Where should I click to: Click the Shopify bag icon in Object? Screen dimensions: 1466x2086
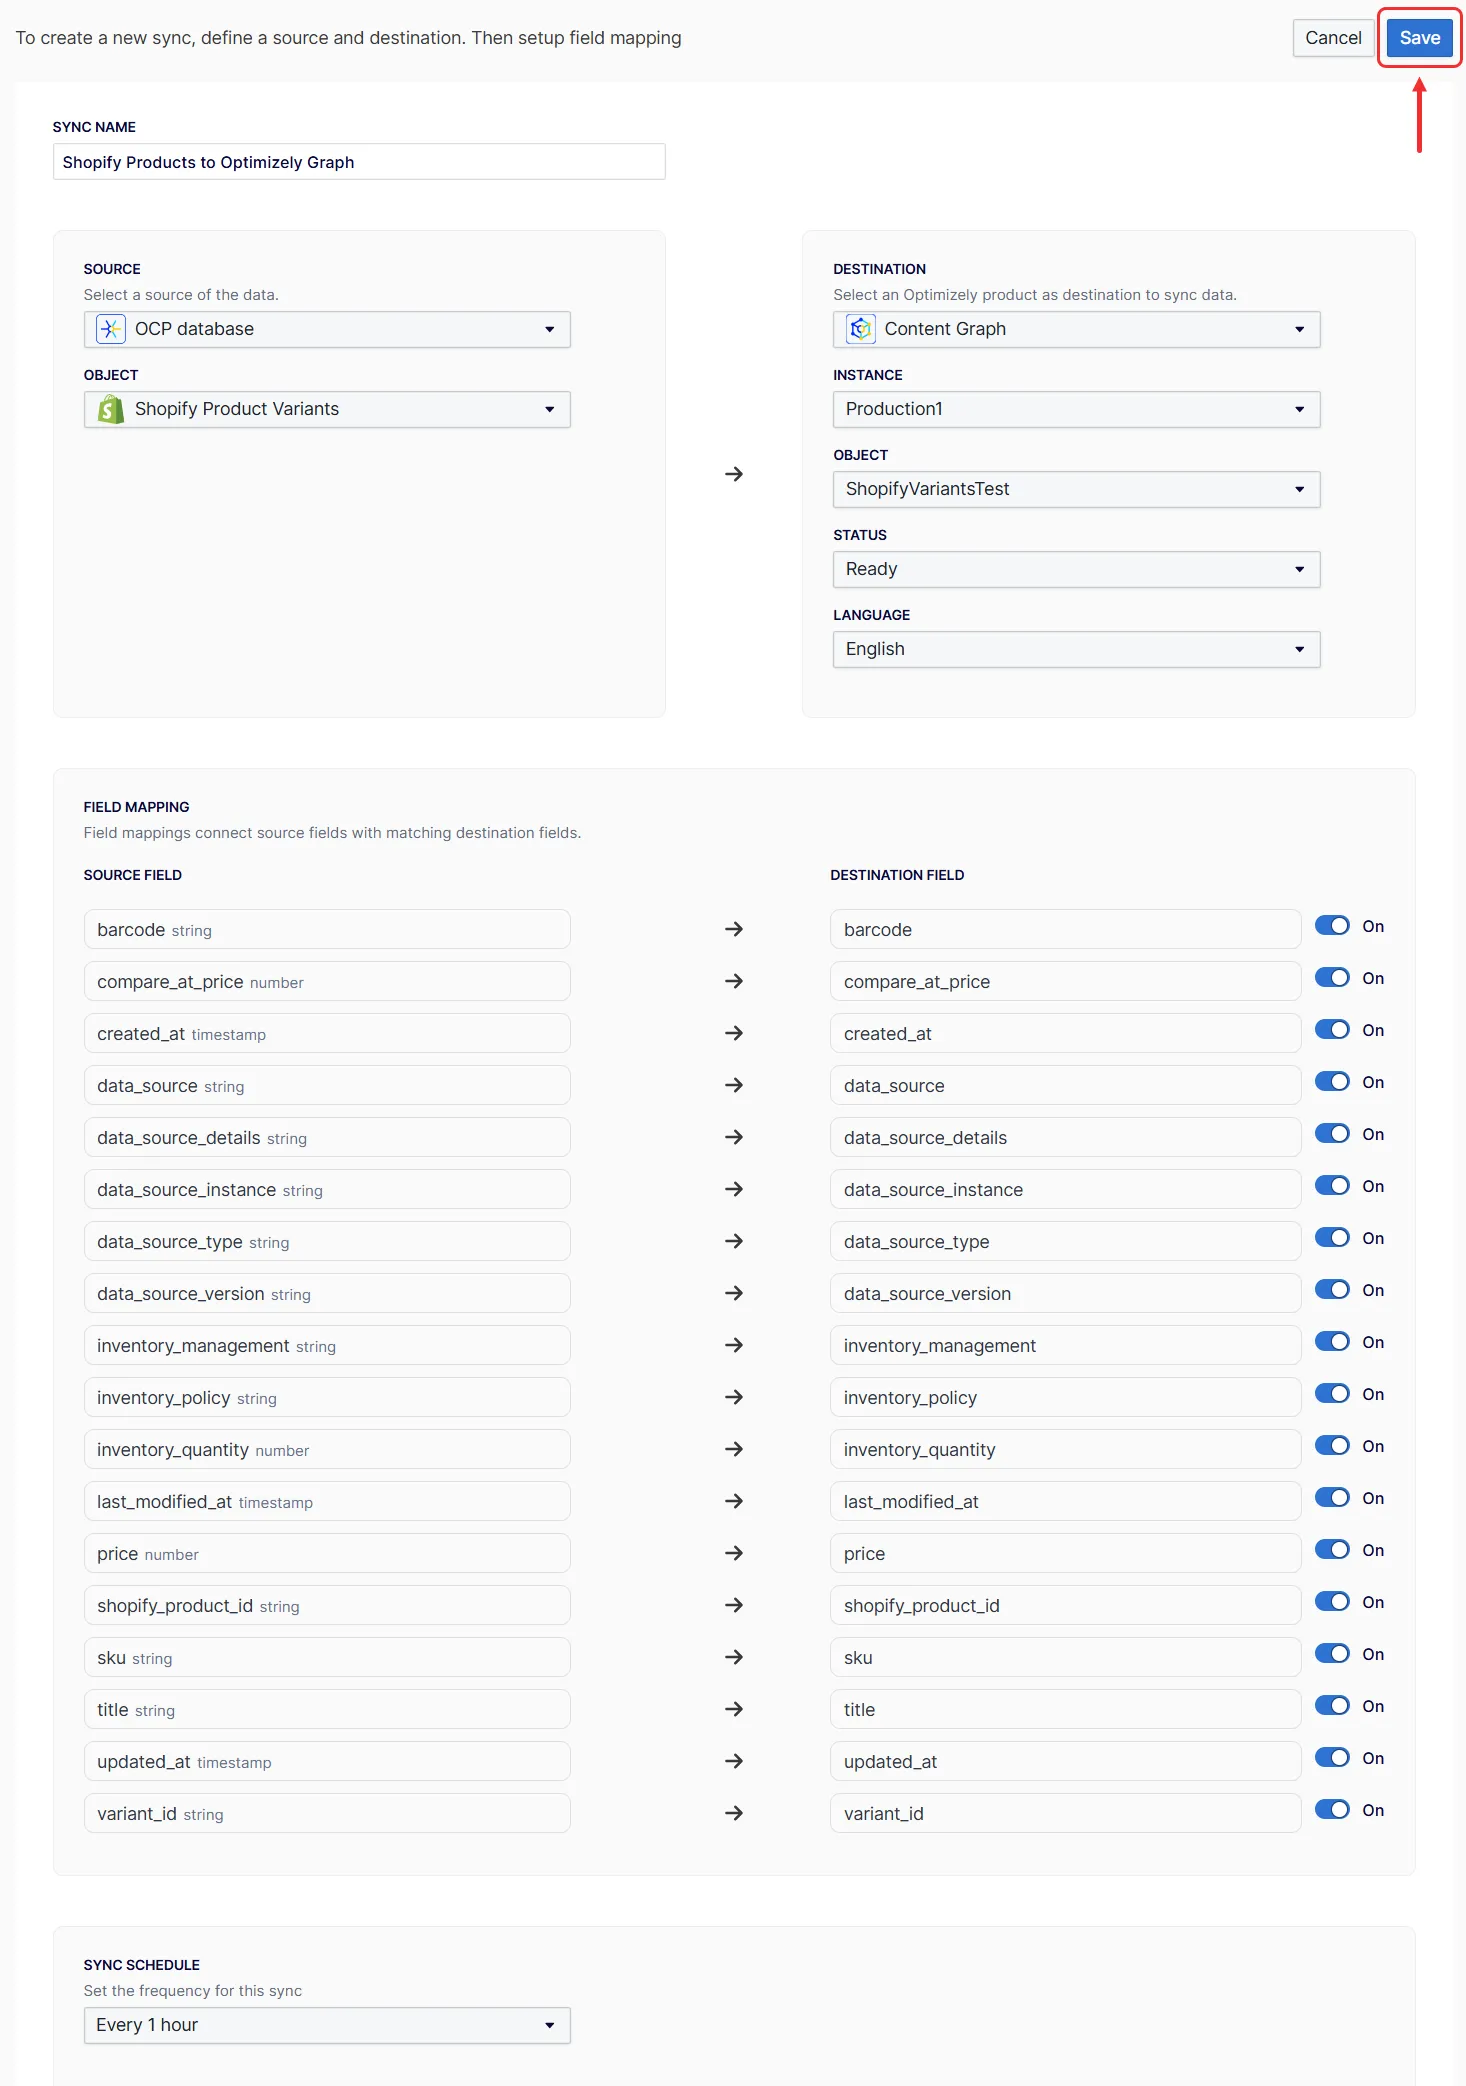(111, 409)
